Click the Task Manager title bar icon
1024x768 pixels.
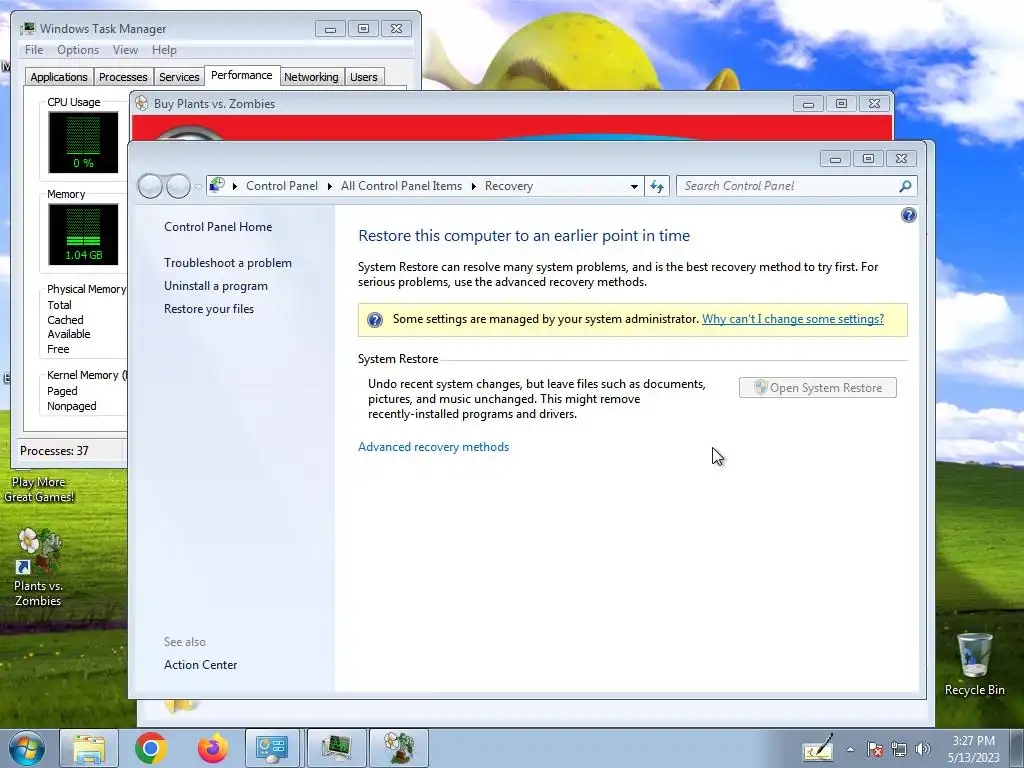pyautogui.click(x=27, y=28)
